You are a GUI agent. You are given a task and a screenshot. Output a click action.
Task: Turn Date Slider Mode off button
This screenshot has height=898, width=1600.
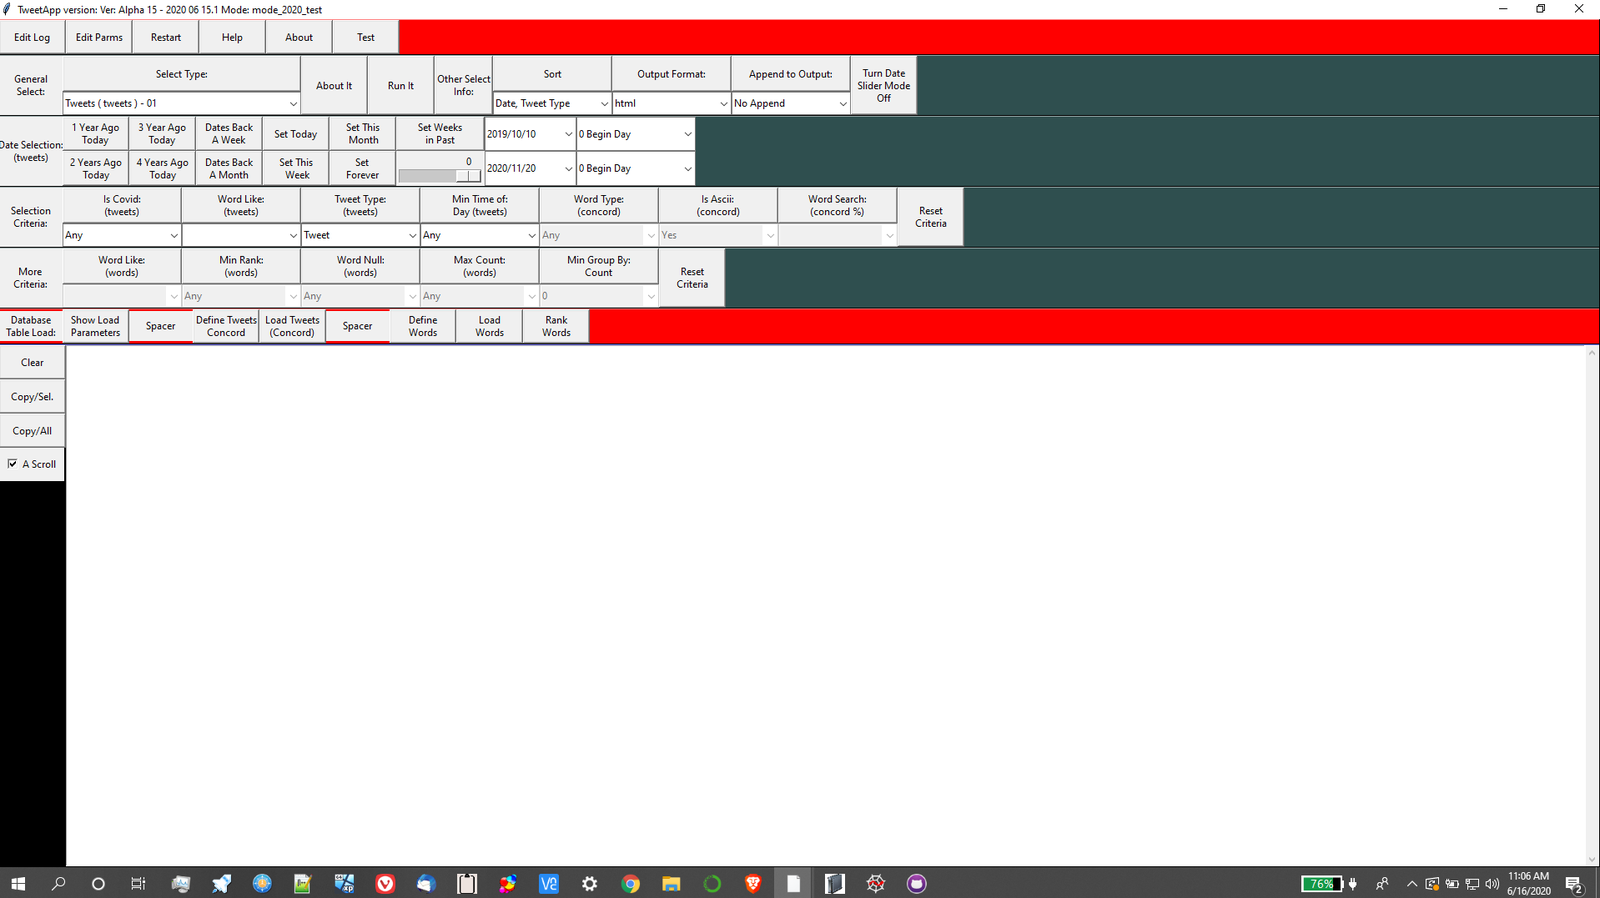883,86
